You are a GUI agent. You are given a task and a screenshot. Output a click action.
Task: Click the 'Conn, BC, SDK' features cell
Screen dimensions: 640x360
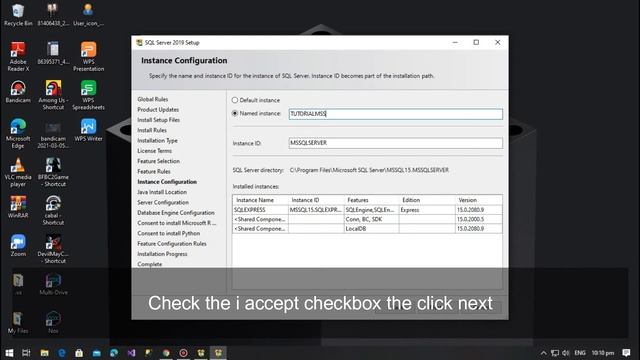pyautogui.click(x=371, y=219)
